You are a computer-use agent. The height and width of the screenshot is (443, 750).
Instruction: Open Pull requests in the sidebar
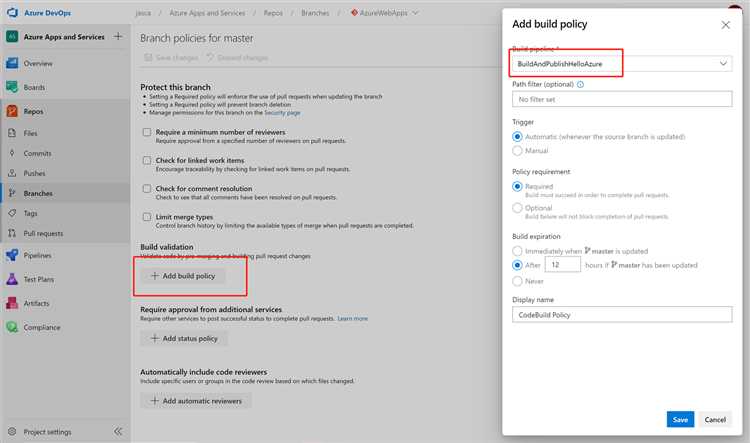pos(43,233)
